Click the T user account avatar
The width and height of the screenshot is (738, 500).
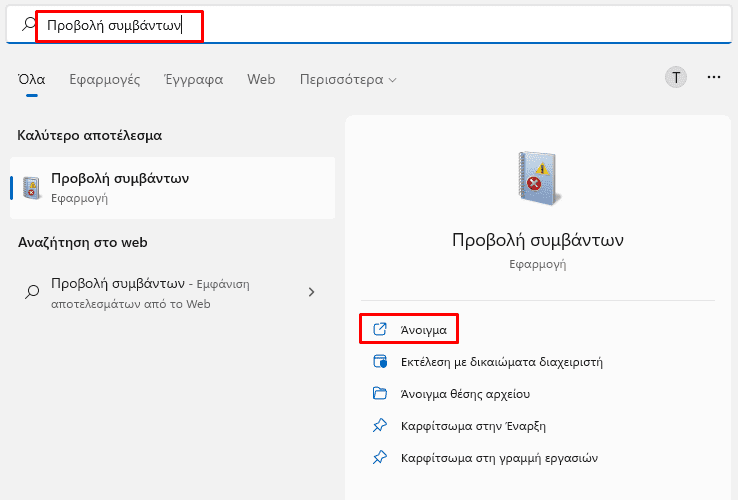coord(676,77)
